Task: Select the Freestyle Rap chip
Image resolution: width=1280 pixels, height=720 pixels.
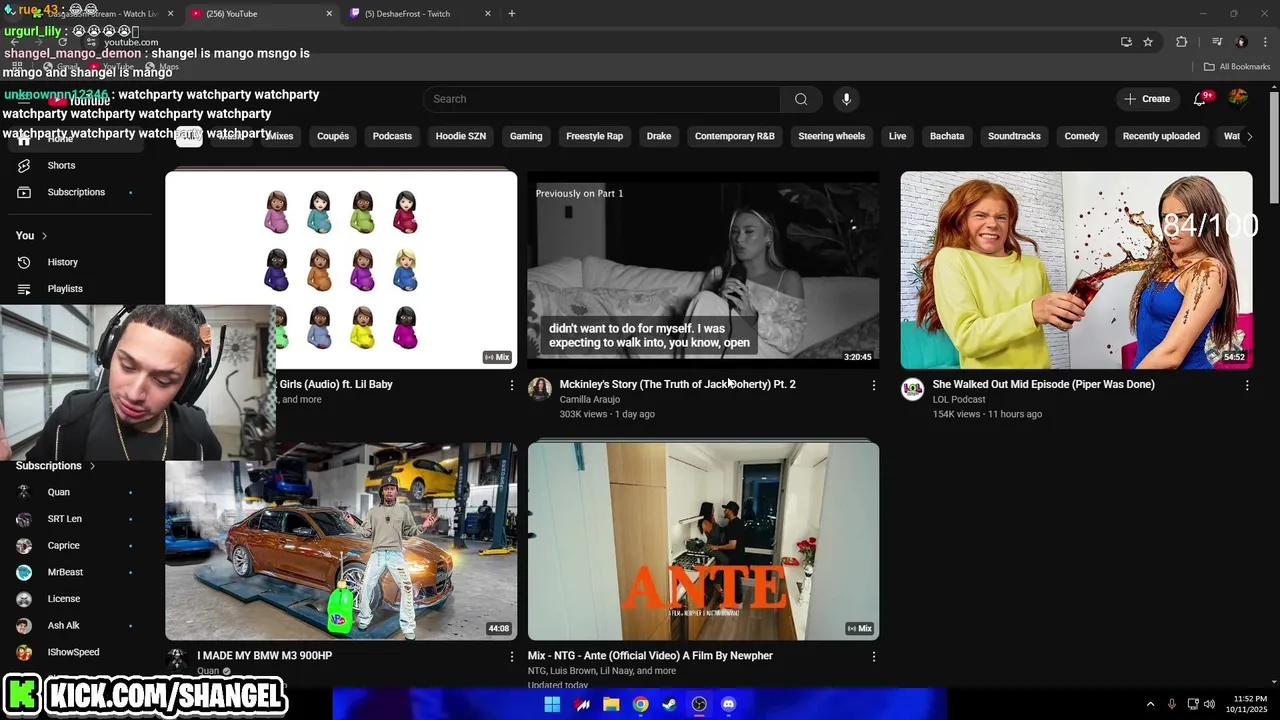Action: coord(594,136)
